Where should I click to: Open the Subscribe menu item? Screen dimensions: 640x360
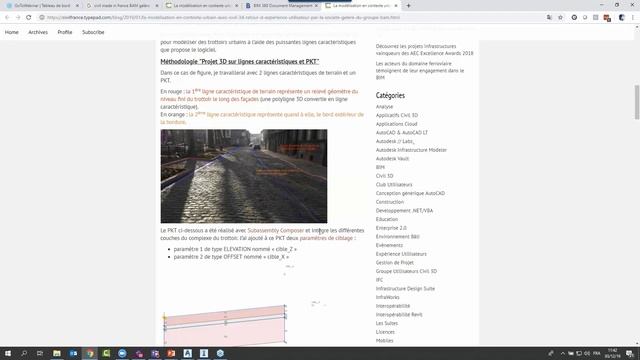(93, 32)
